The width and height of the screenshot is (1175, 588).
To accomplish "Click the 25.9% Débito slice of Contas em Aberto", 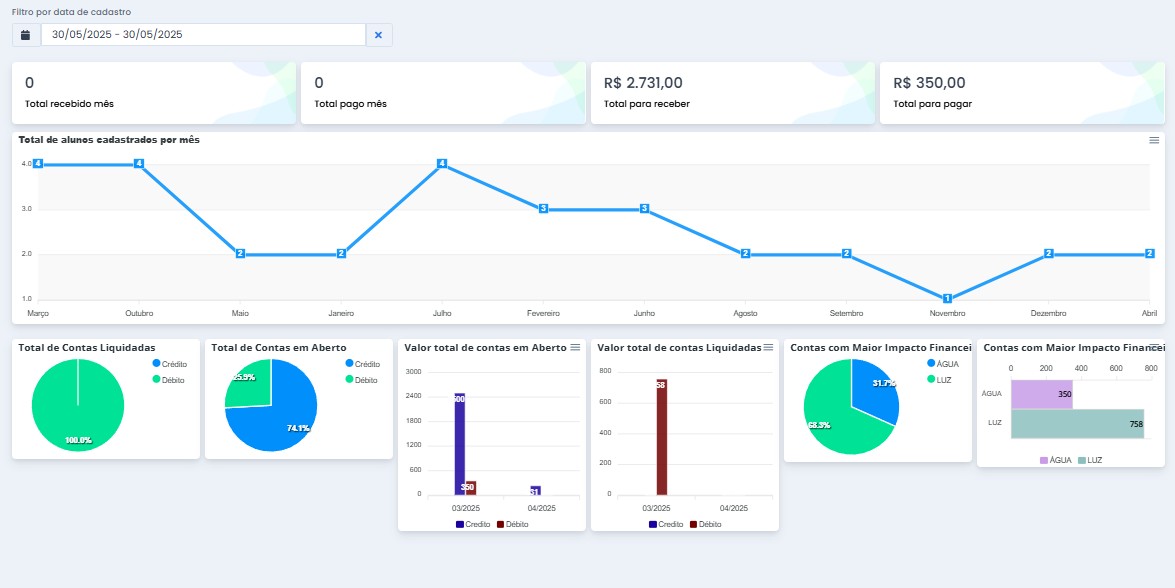I will (x=251, y=386).
